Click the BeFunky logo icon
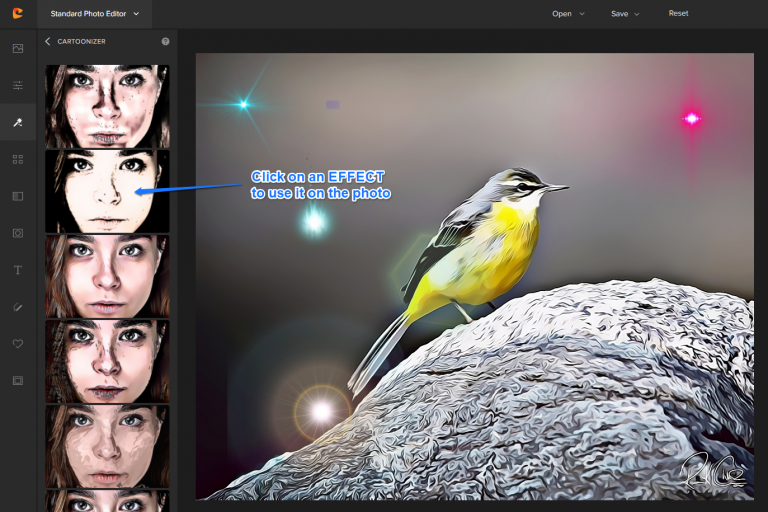The image size is (768, 512). 18,13
